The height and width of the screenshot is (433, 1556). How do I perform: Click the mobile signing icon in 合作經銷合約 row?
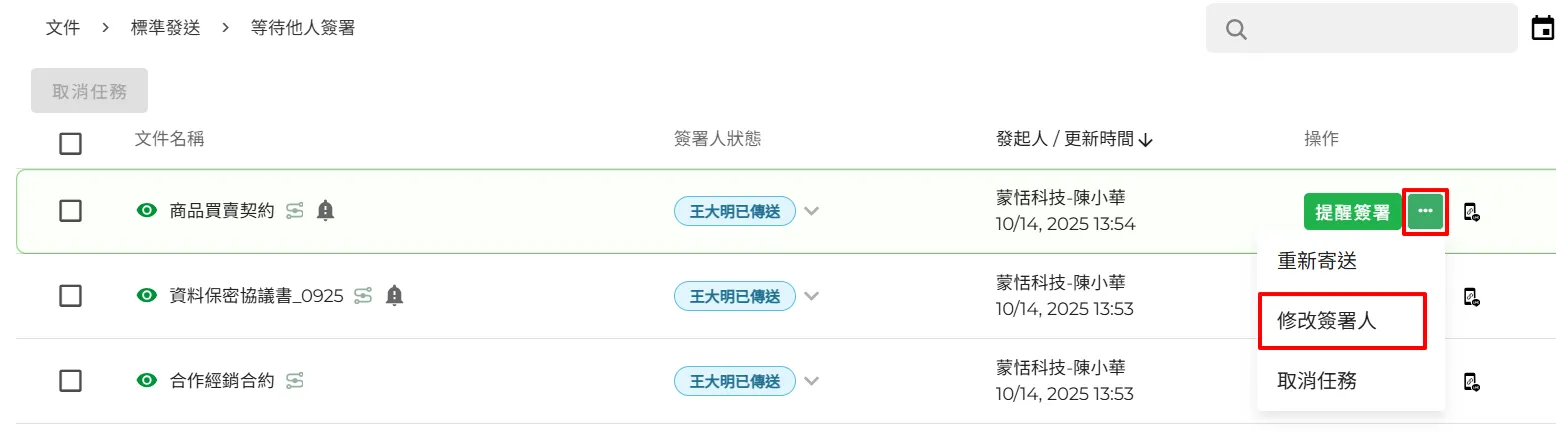pyautogui.click(x=1471, y=381)
